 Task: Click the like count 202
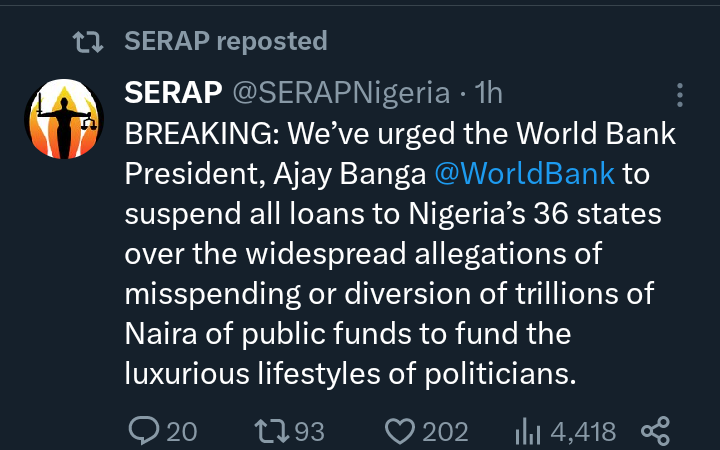point(445,432)
